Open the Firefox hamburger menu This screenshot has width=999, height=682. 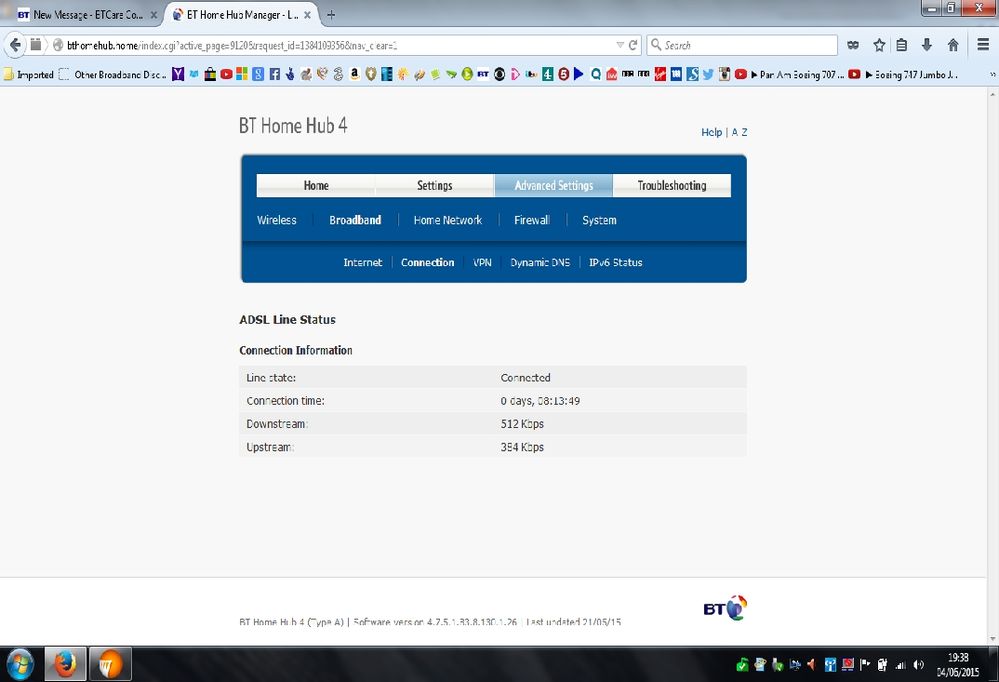(983, 45)
